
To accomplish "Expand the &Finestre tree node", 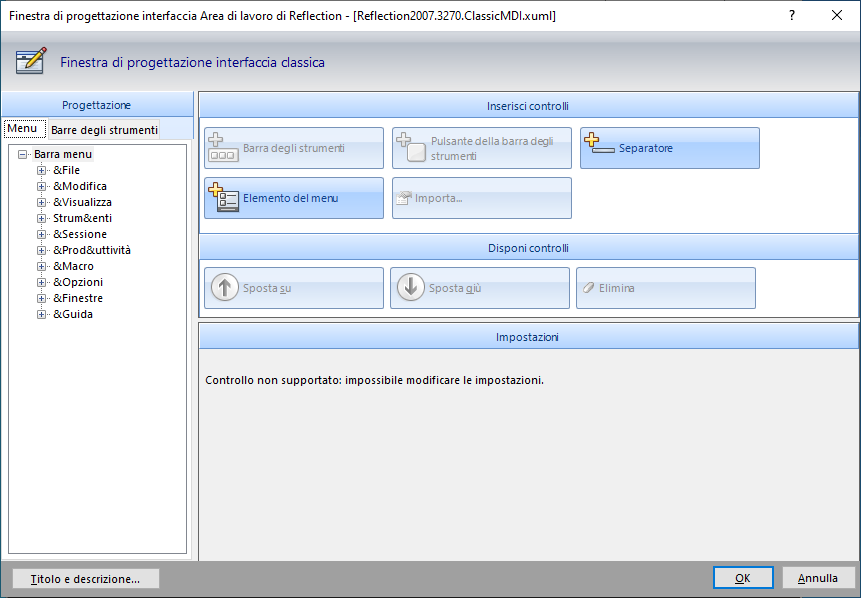I will (41, 298).
